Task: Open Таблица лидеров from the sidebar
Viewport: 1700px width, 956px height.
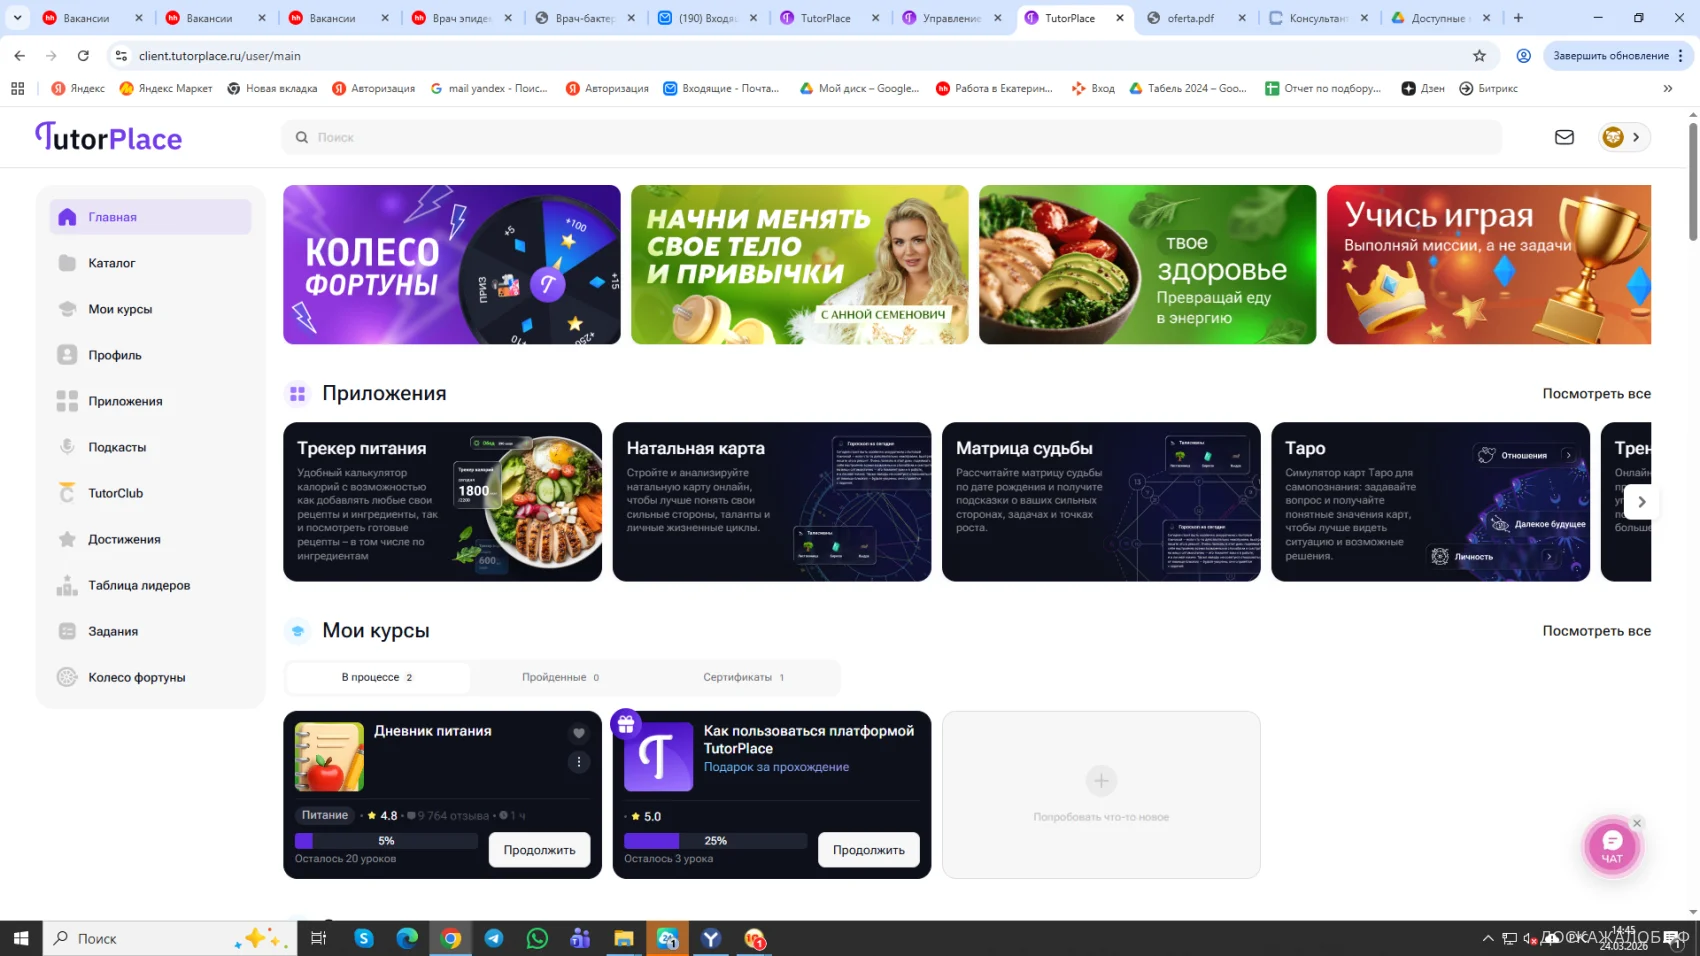Action: point(138,585)
